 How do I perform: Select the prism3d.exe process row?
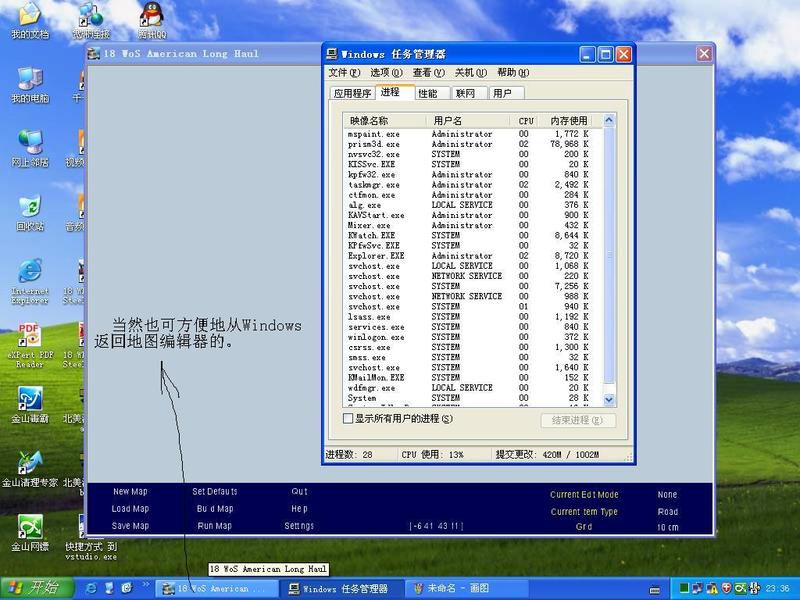point(373,144)
